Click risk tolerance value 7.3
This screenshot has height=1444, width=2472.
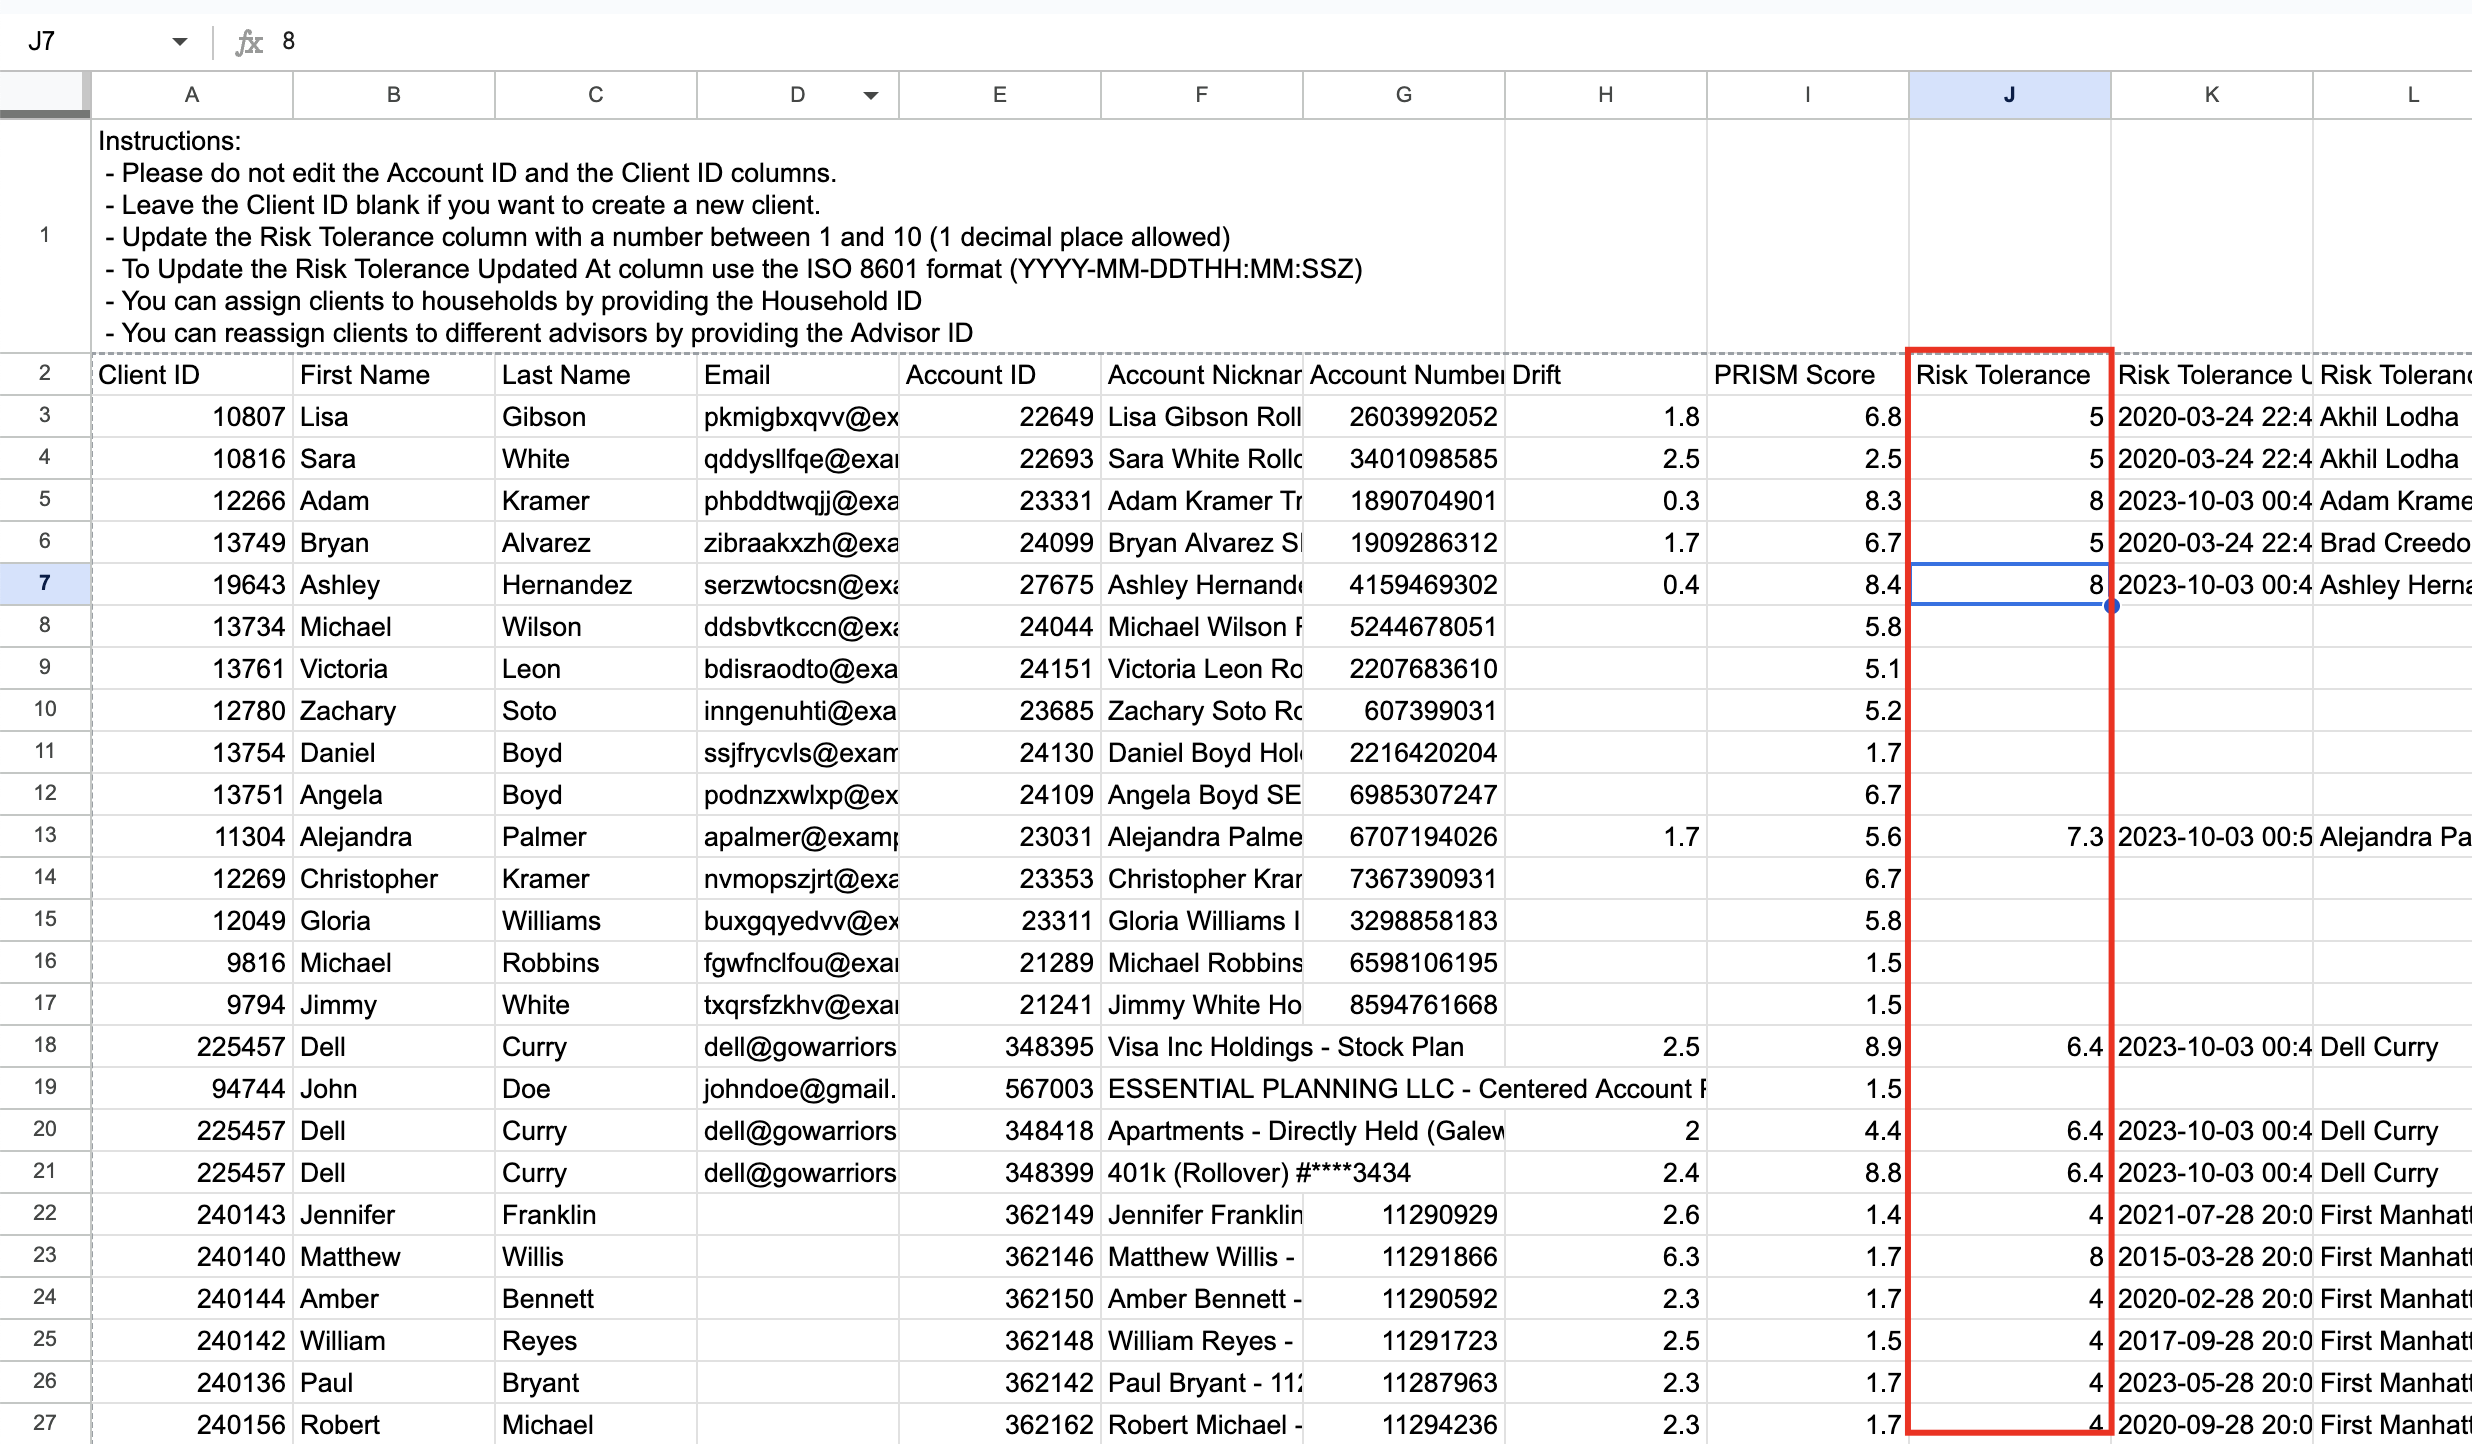(x=2010, y=837)
